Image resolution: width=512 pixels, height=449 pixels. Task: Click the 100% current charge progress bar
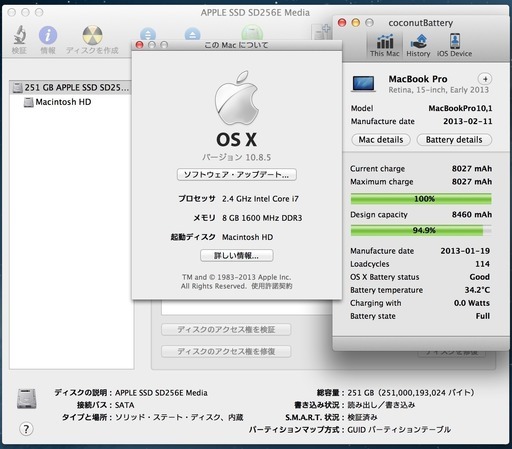click(x=421, y=199)
